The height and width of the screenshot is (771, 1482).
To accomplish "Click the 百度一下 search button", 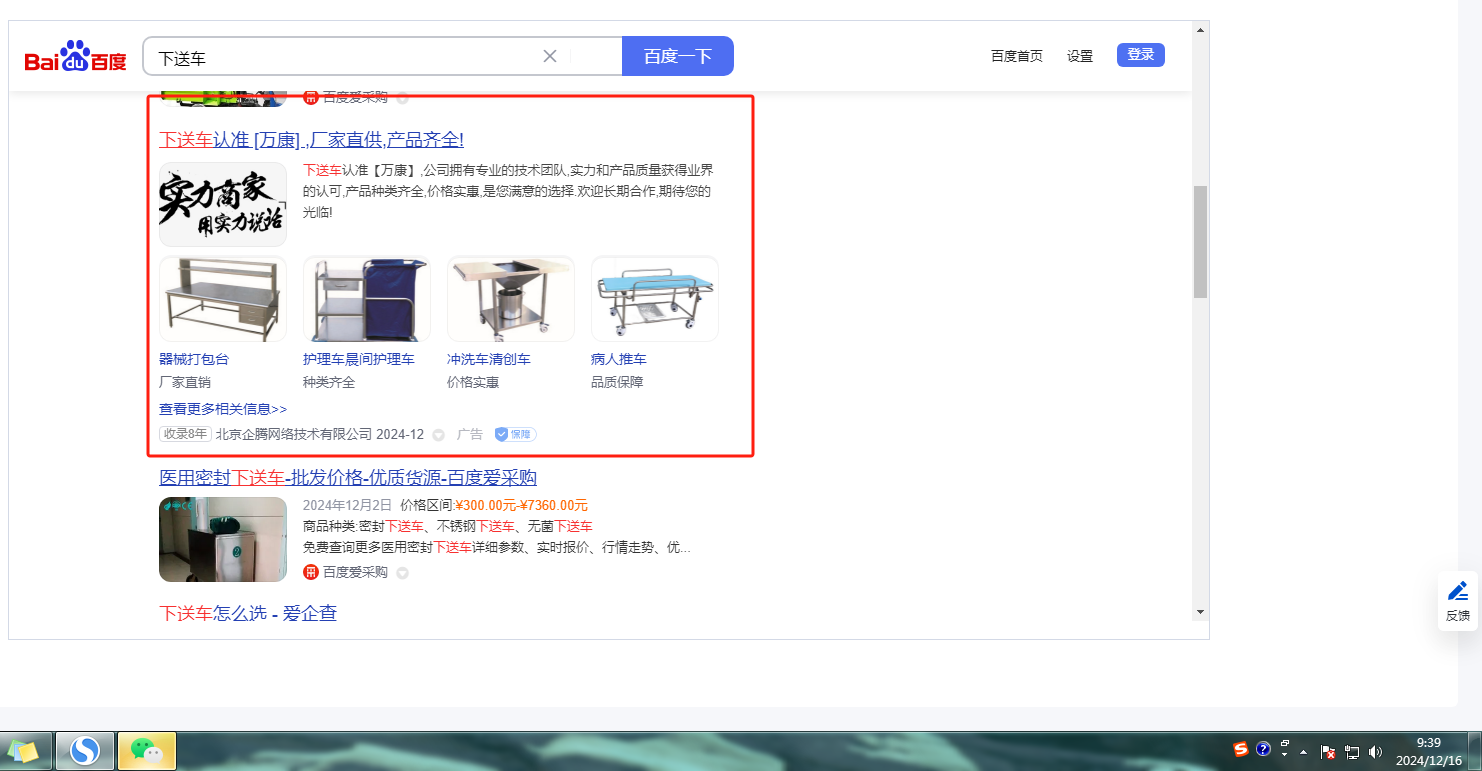I will pos(678,56).
